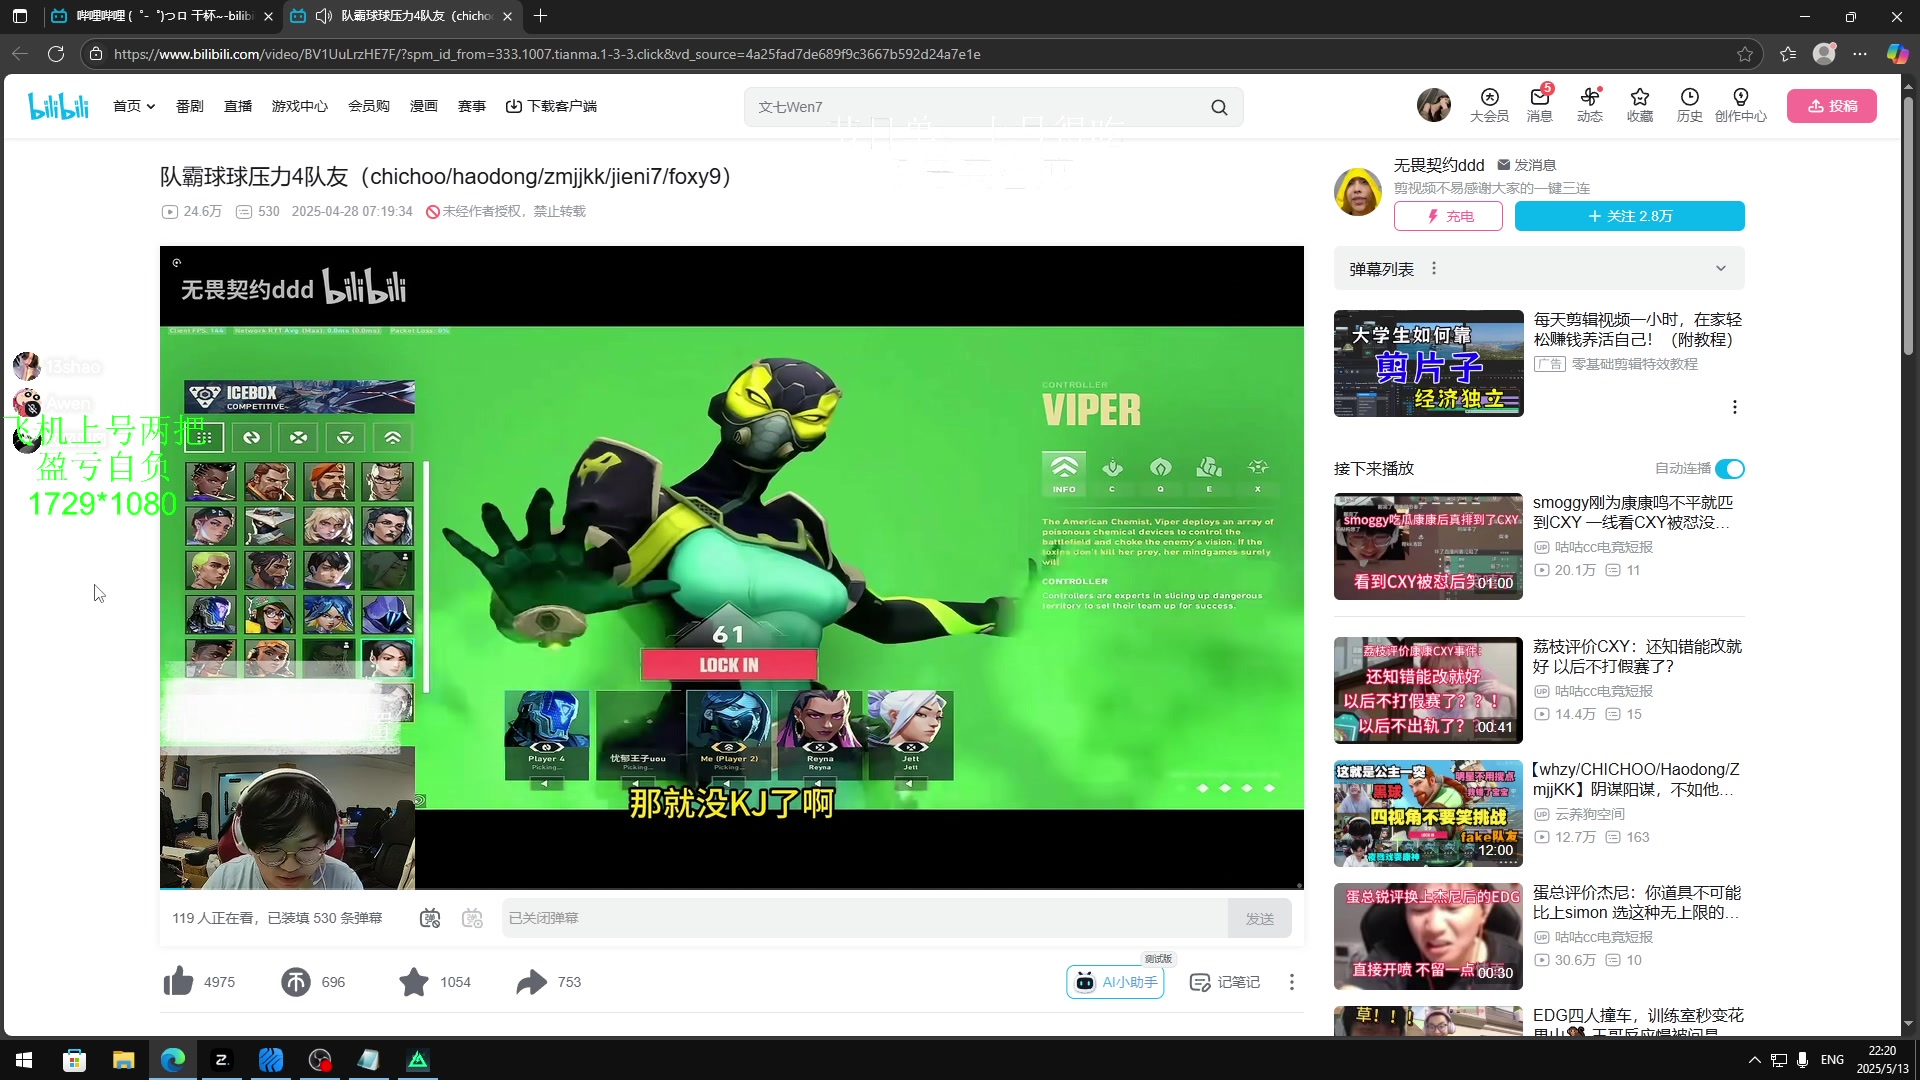Open 游戏中心 nav item
This screenshot has height=1080, width=1920.
(300, 106)
